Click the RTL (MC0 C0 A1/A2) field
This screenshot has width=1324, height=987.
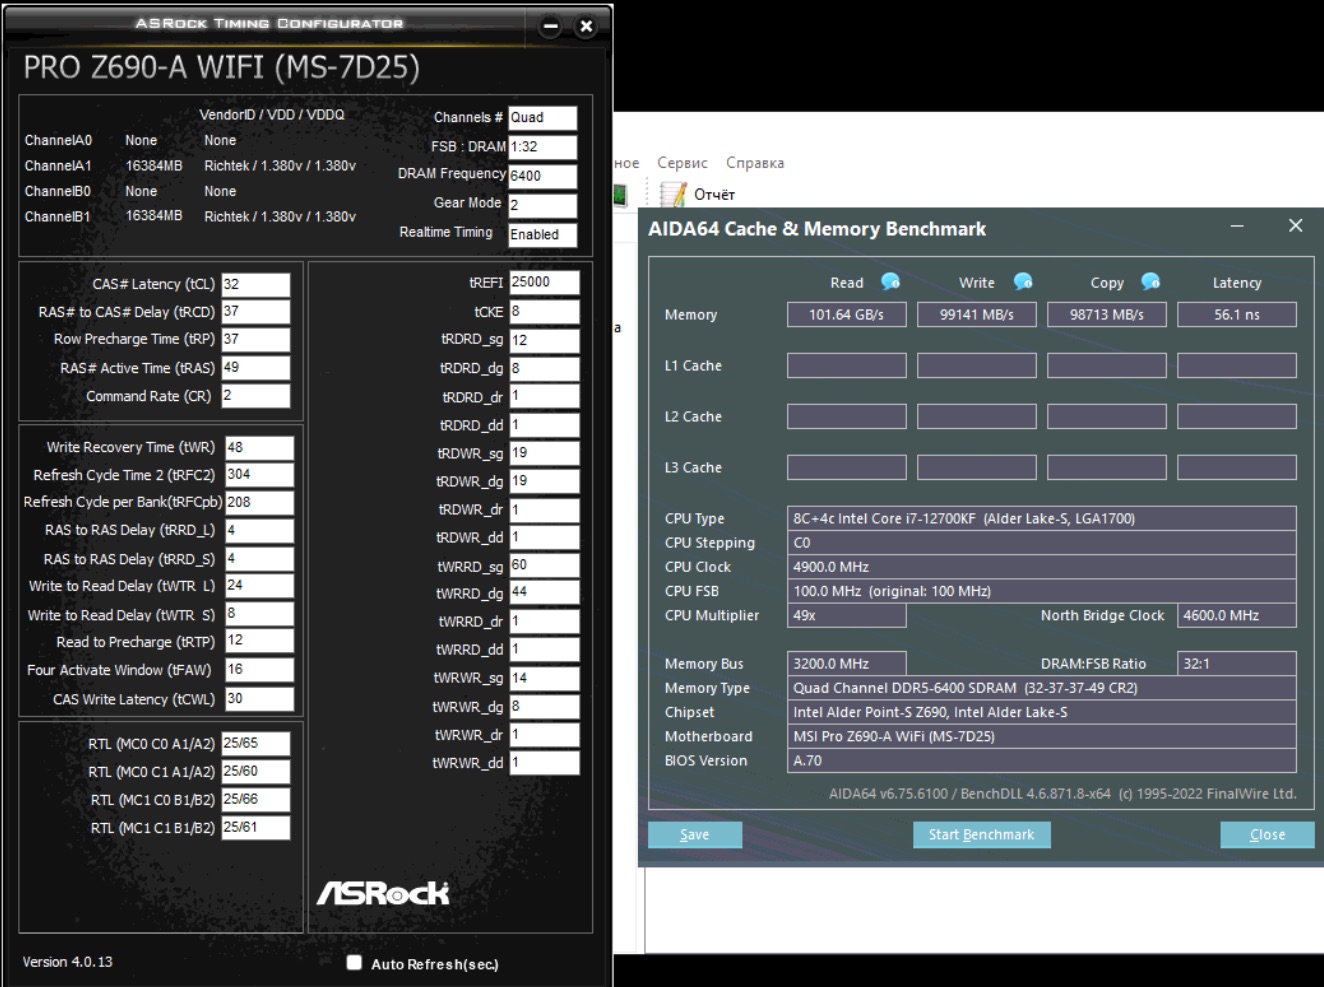coord(255,744)
